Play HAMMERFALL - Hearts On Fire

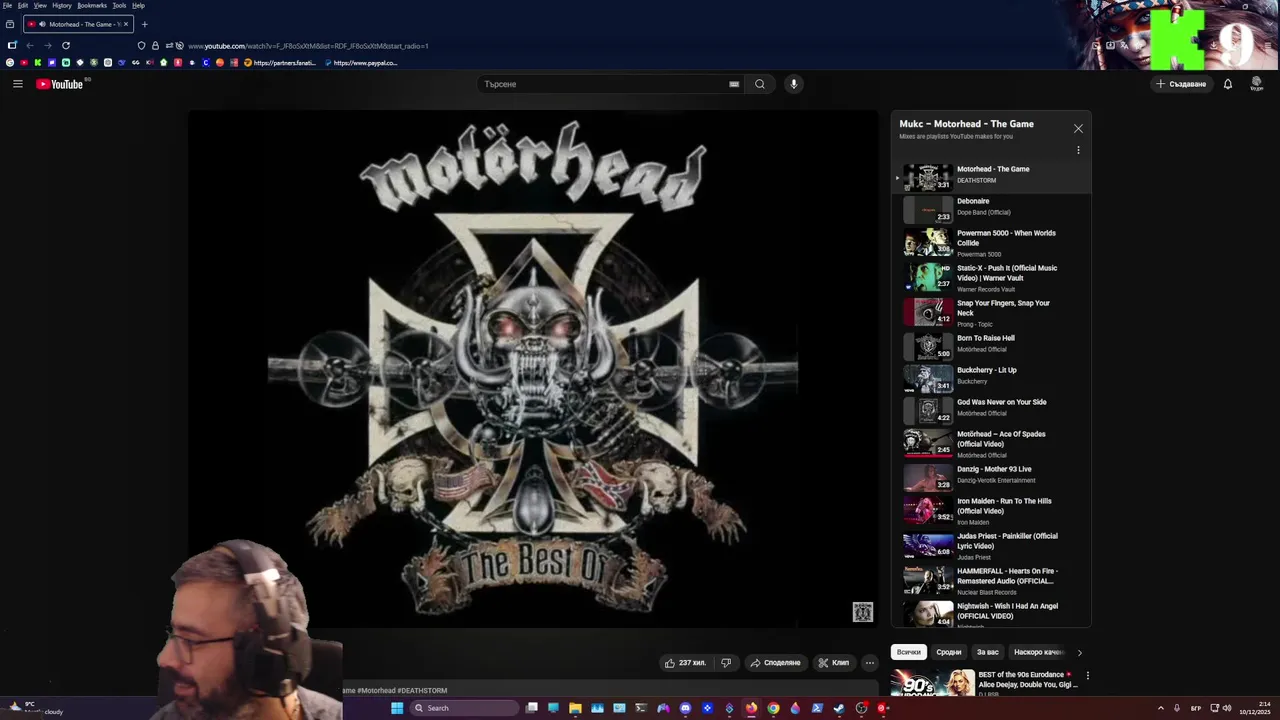click(992, 581)
